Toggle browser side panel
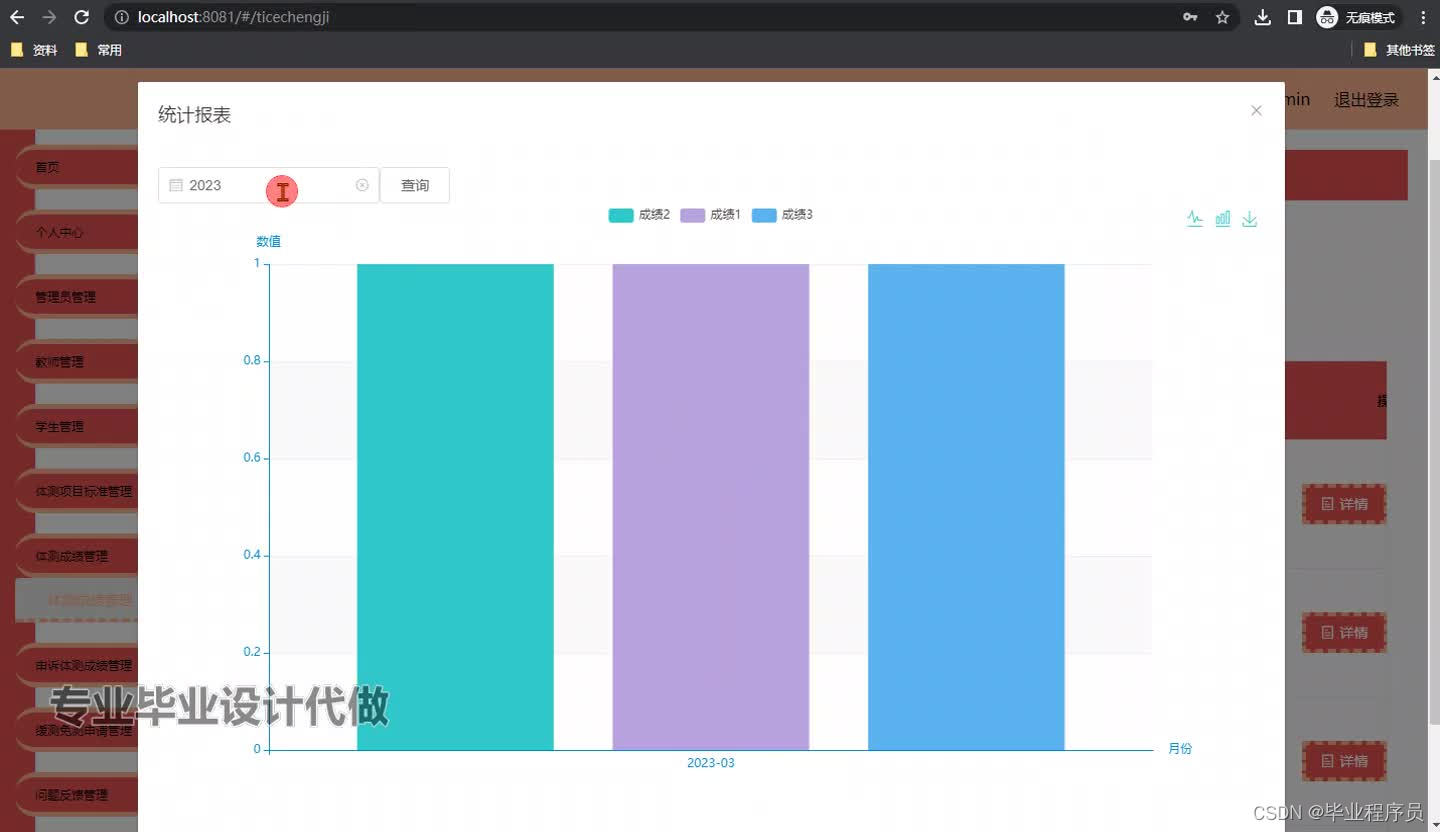This screenshot has height=832, width=1440. (x=1294, y=17)
